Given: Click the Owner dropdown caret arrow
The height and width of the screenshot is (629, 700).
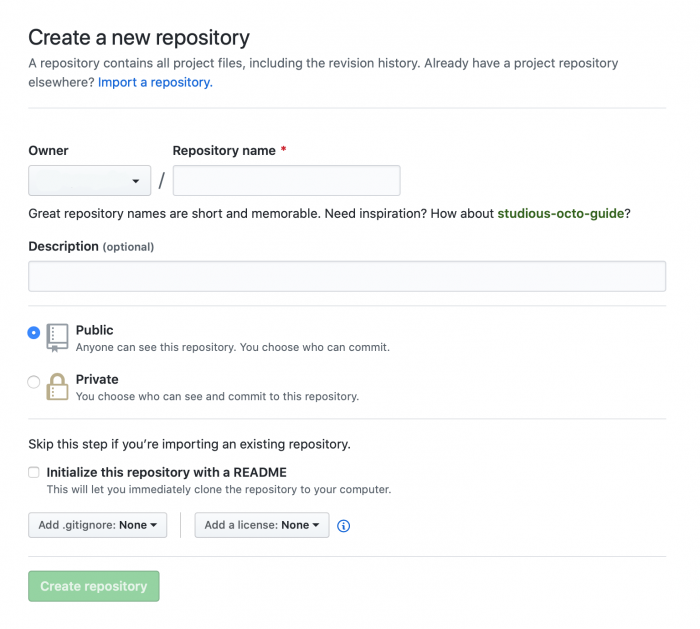Looking at the screenshot, I should click(136, 181).
